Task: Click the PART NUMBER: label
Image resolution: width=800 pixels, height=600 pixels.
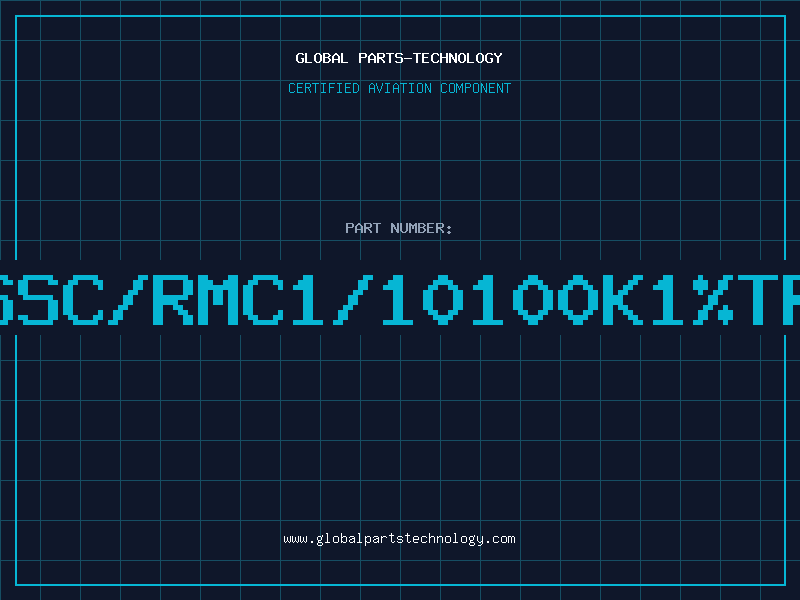Action: tap(399, 228)
